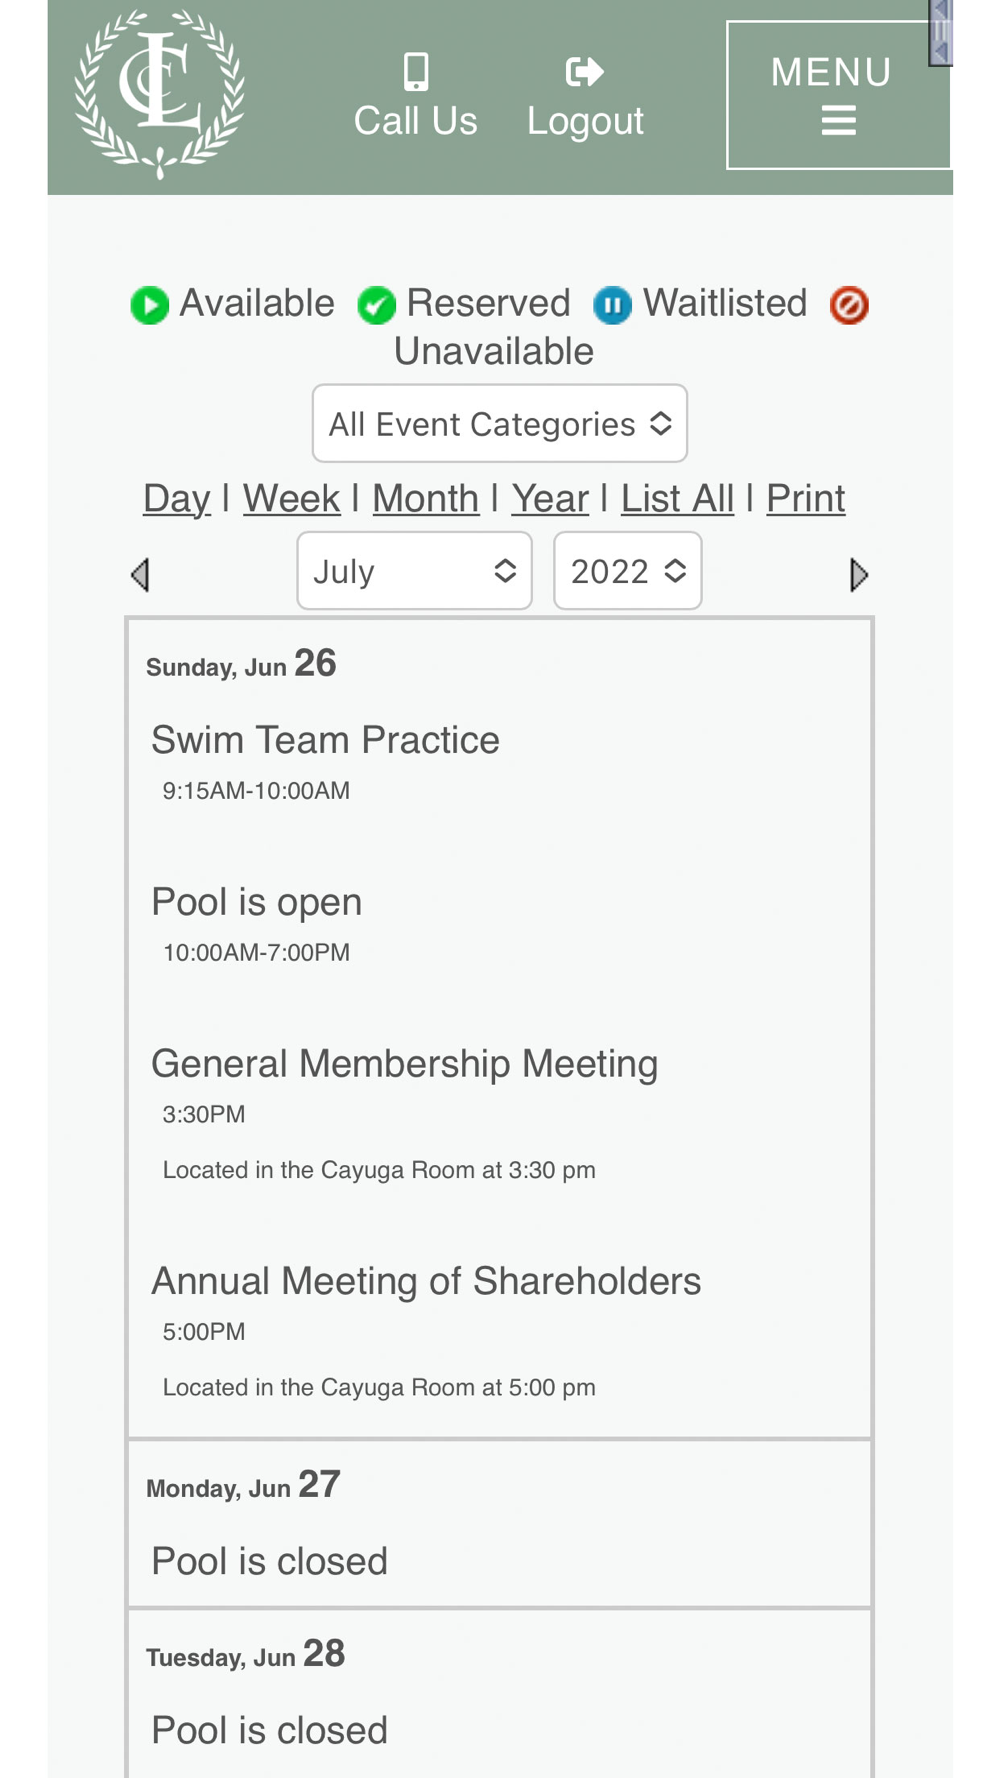Switch to Day view
The height and width of the screenshot is (1778, 1000).
[x=177, y=498]
